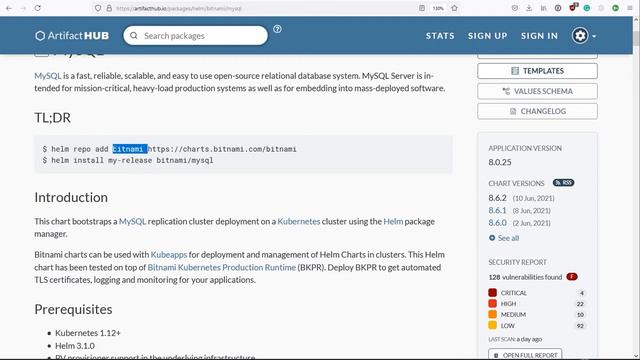Click the HIGH severity color swatch

(493, 304)
